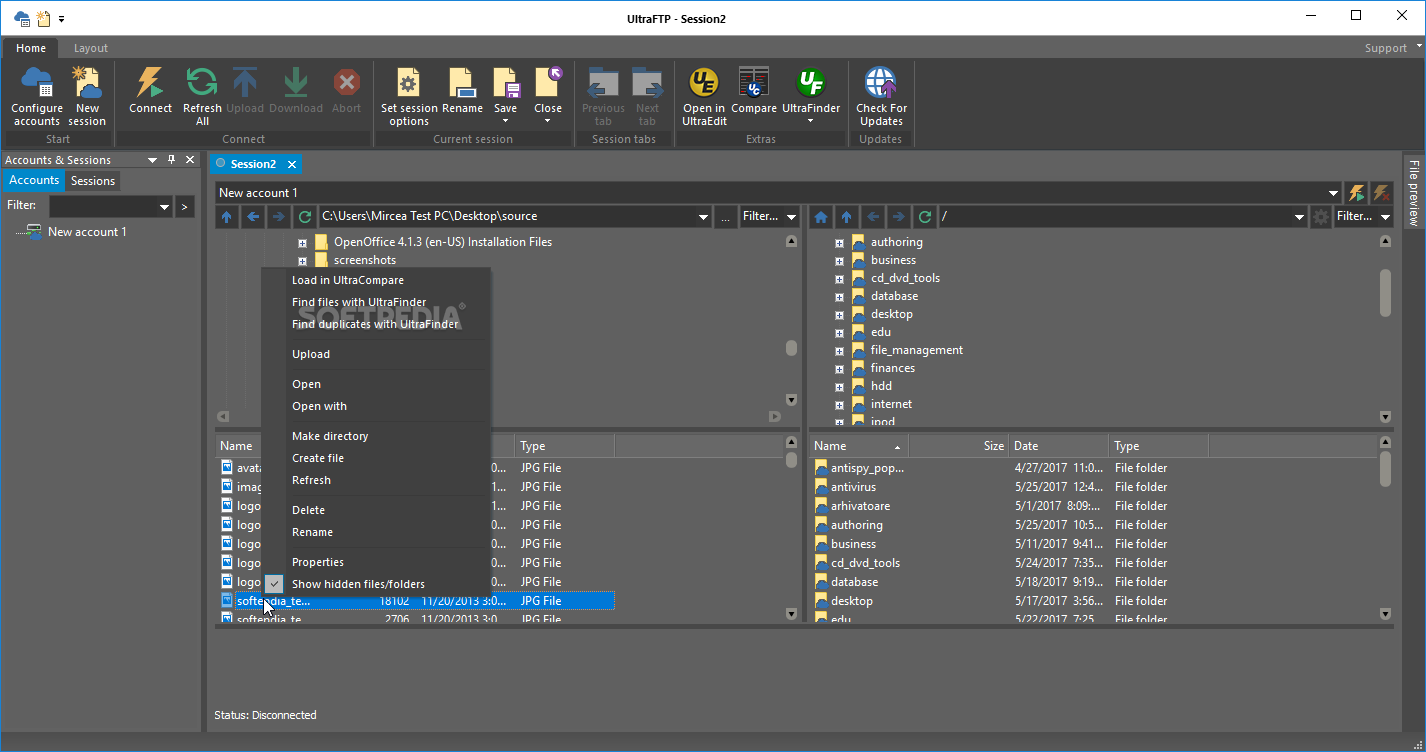Open Set session options

click(409, 96)
